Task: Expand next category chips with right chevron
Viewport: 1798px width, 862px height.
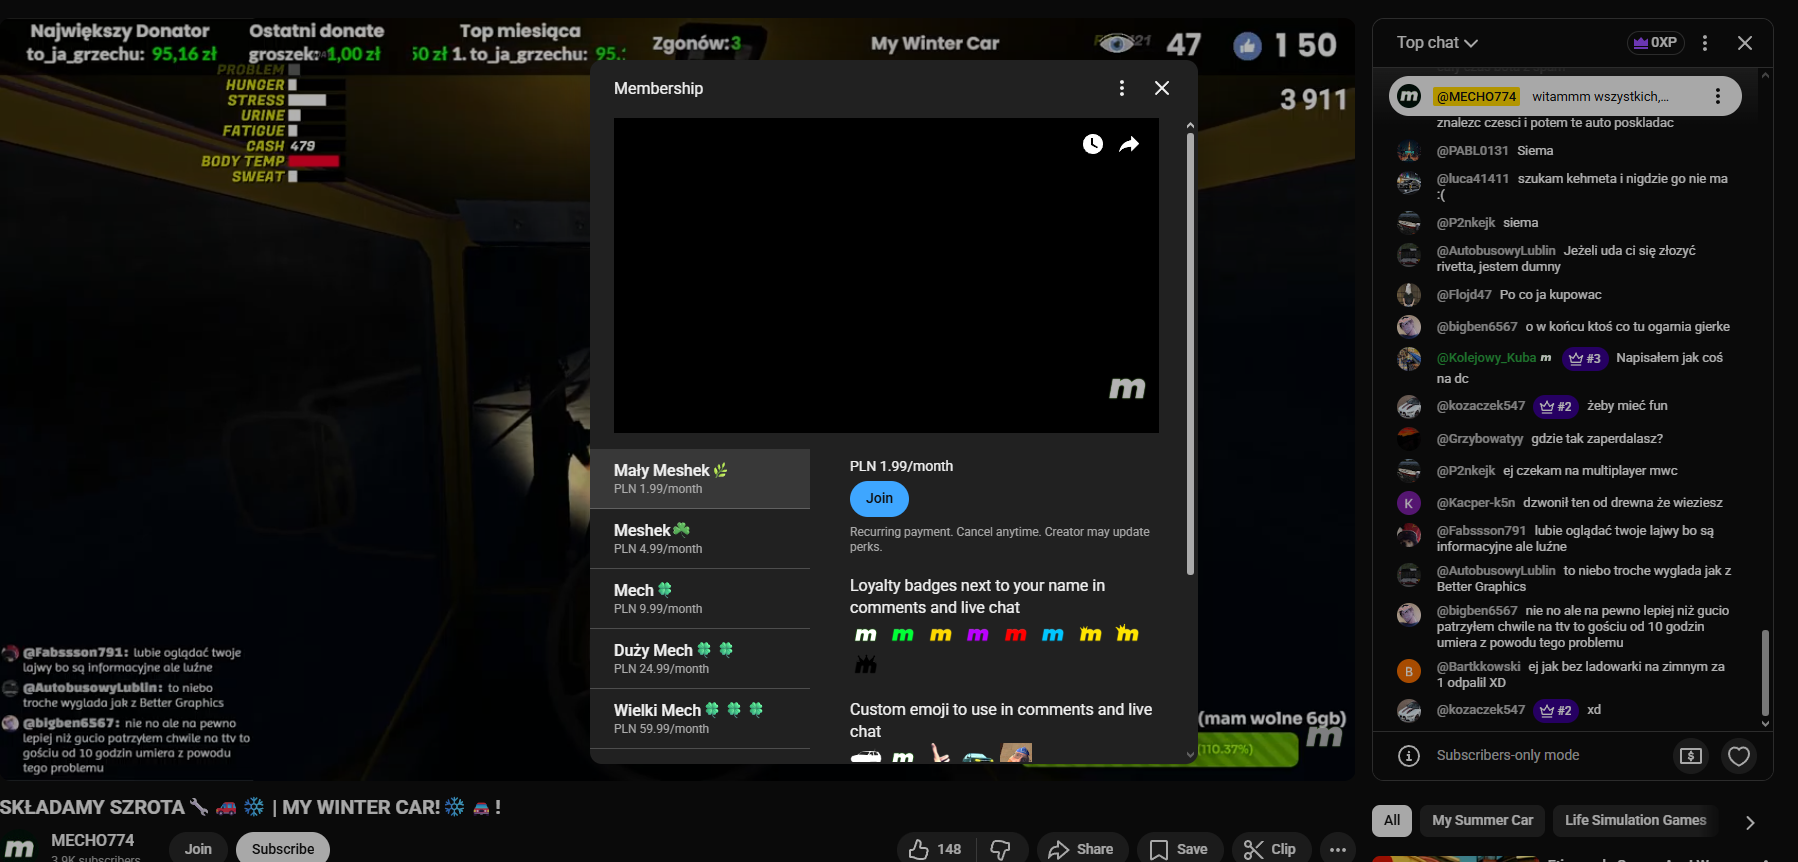Action: click(x=1750, y=822)
